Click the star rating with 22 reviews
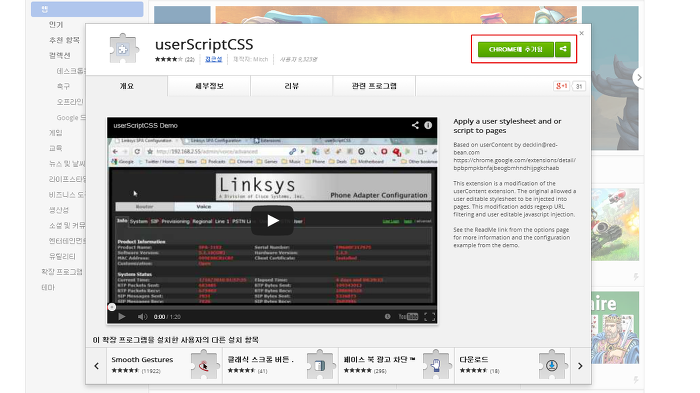The height and width of the screenshot is (393, 700). 175,59
